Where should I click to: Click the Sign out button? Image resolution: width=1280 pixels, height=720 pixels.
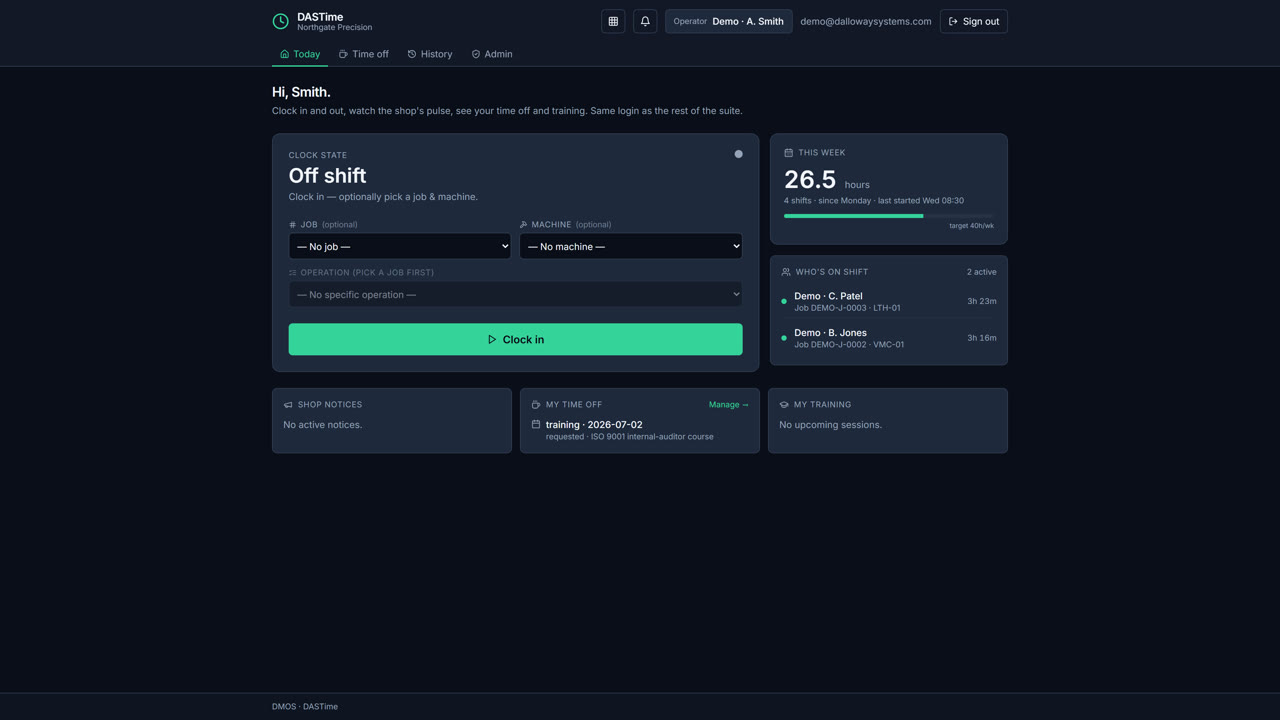pos(973,21)
